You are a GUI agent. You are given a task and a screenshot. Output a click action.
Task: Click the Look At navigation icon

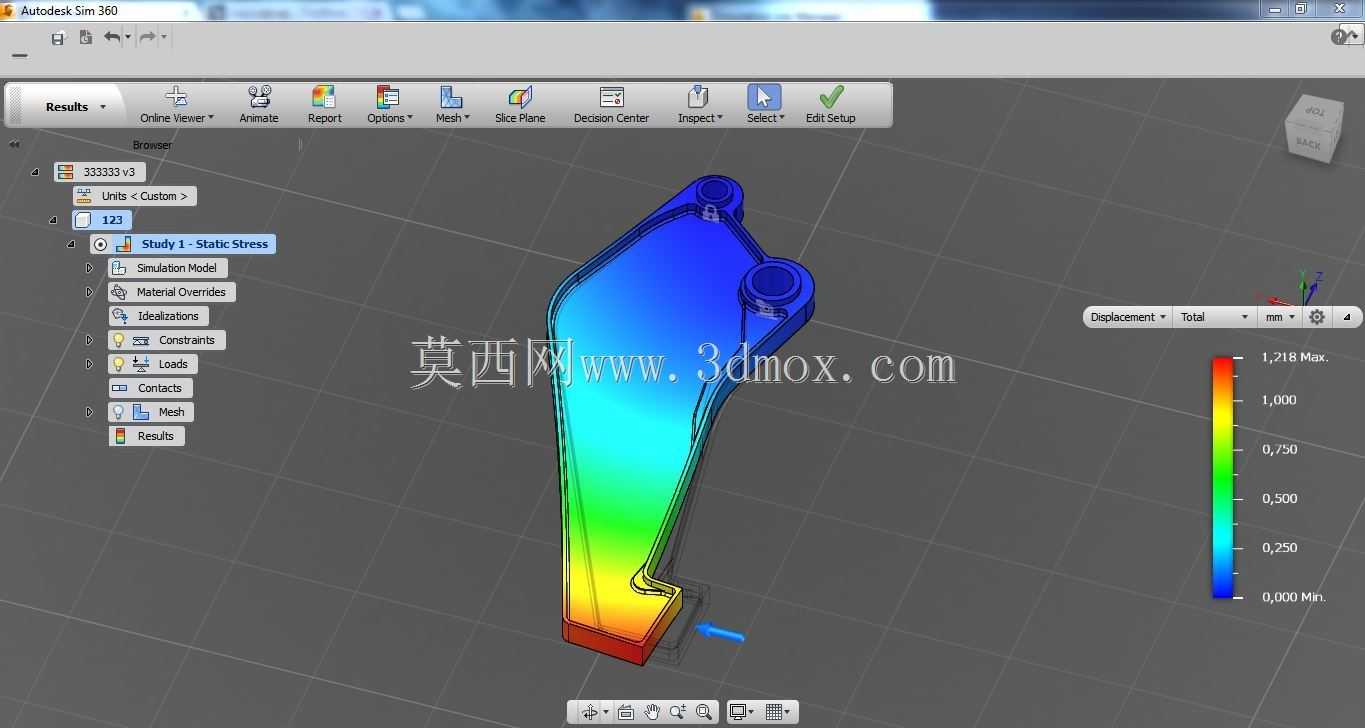[x=626, y=712]
